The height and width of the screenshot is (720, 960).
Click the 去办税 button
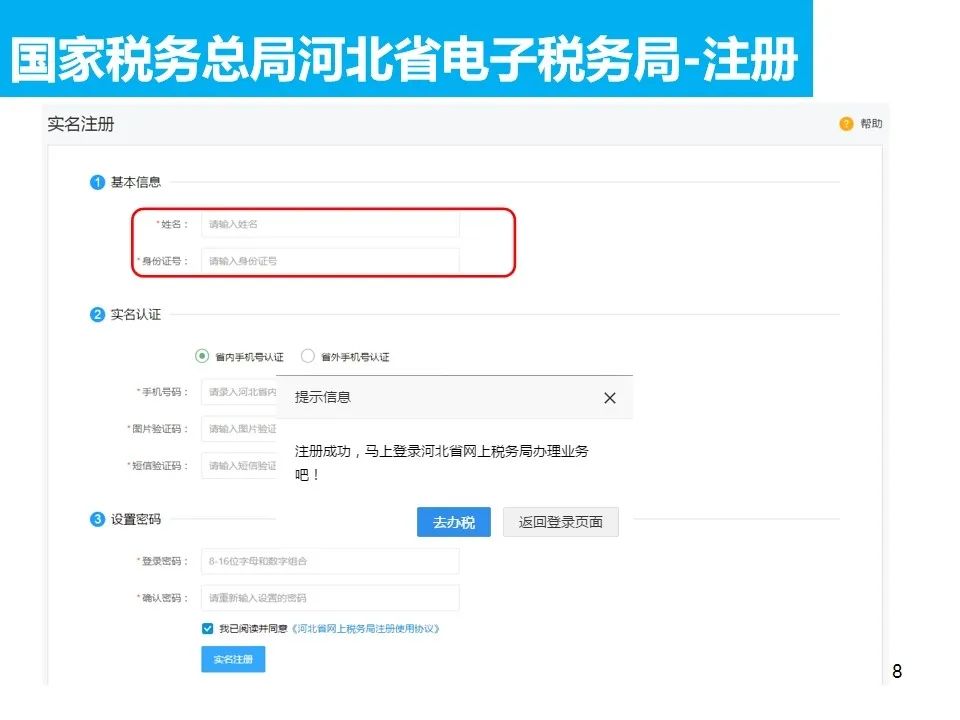coord(454,522)
